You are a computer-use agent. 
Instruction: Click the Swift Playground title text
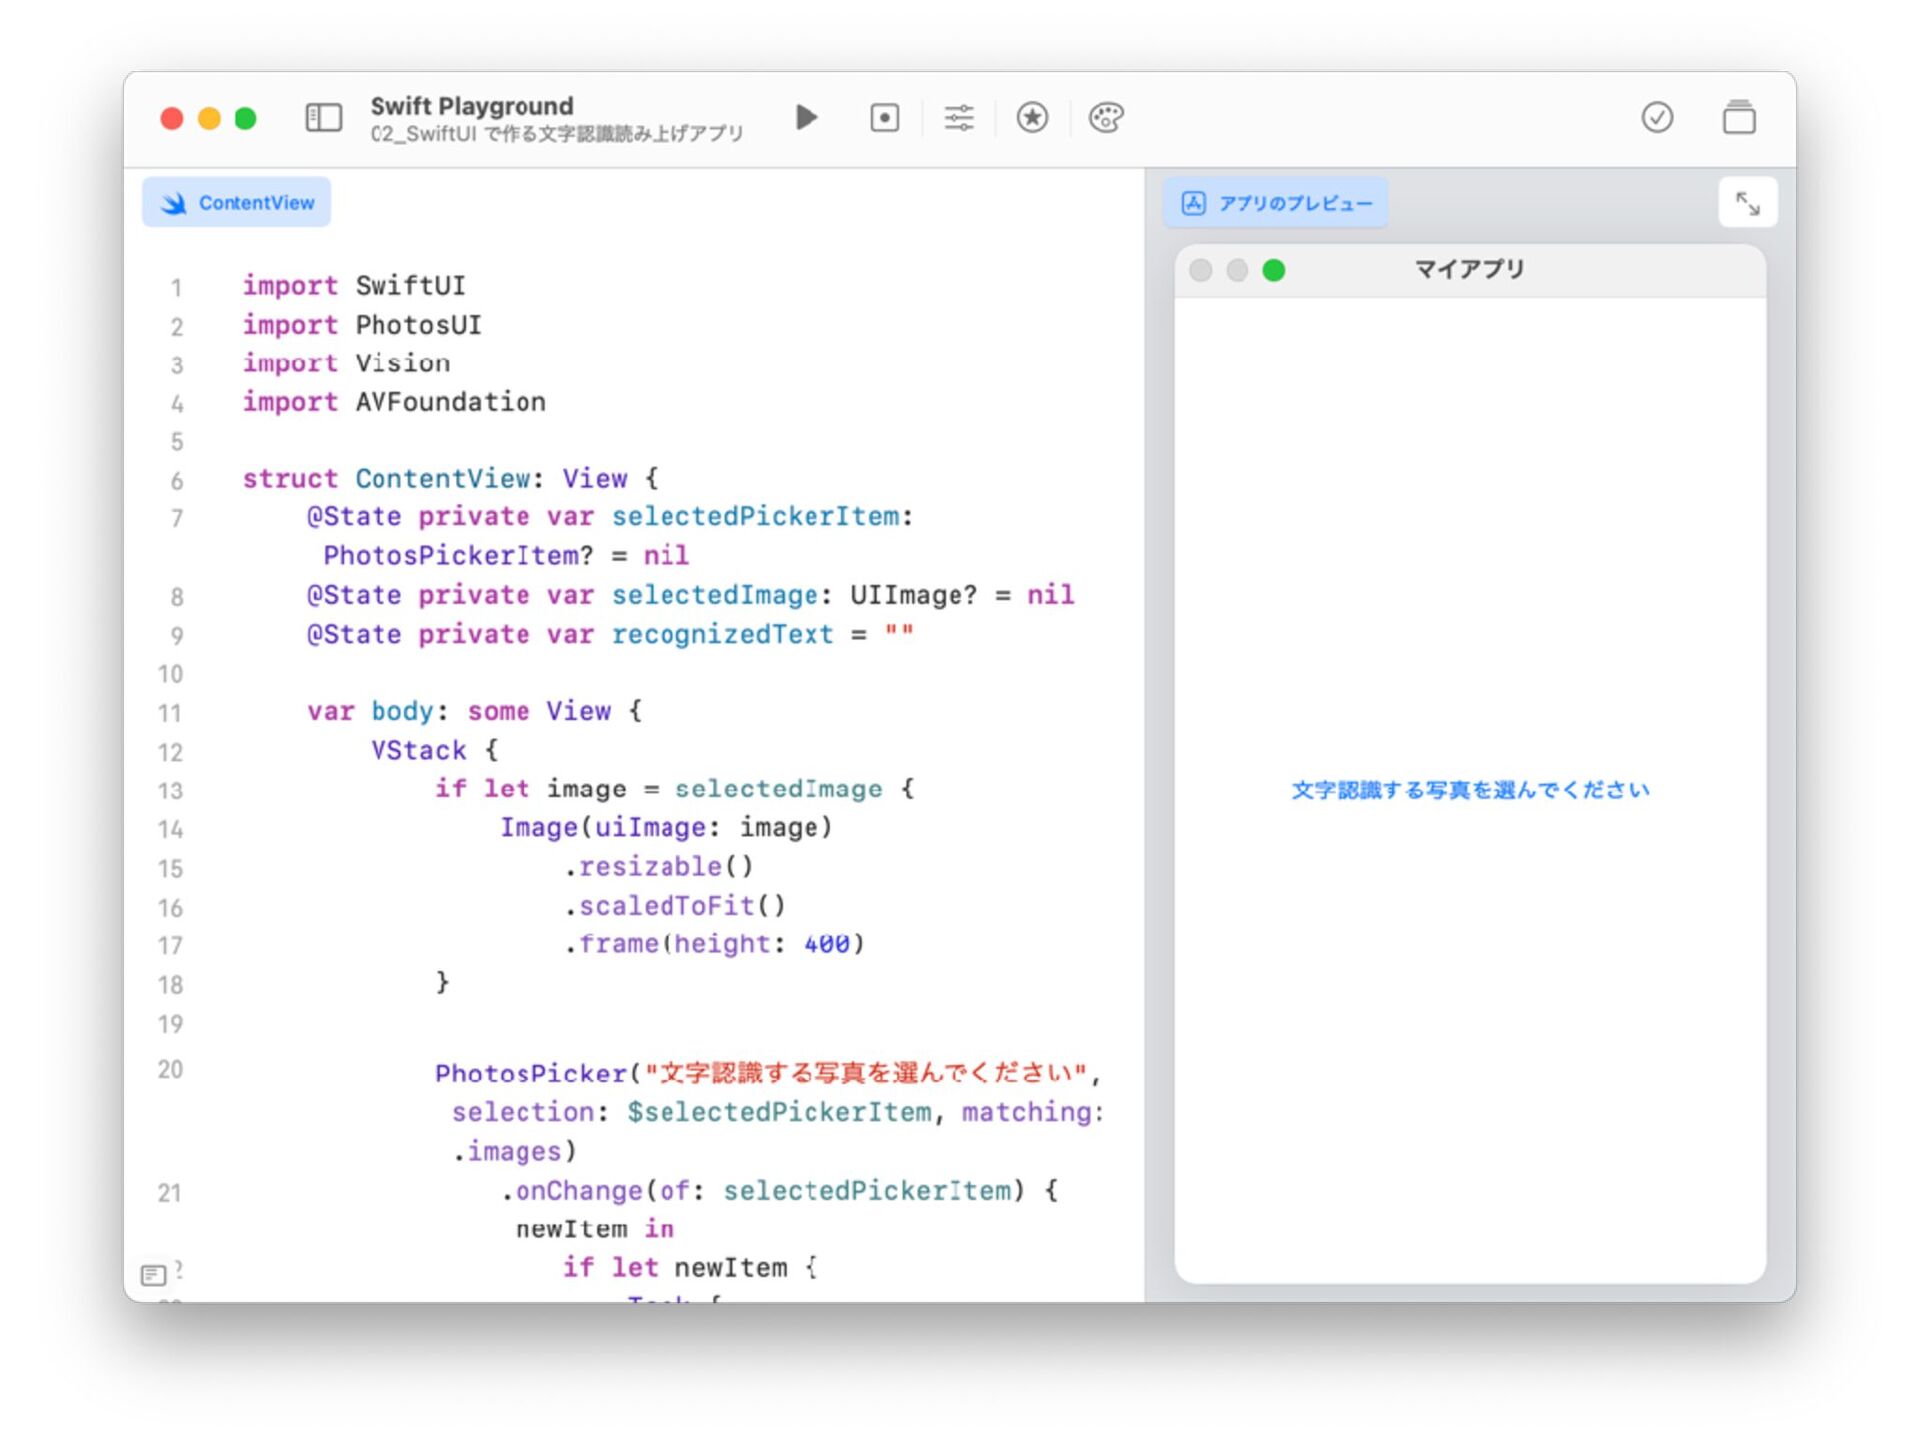click(x=472, y=106)
